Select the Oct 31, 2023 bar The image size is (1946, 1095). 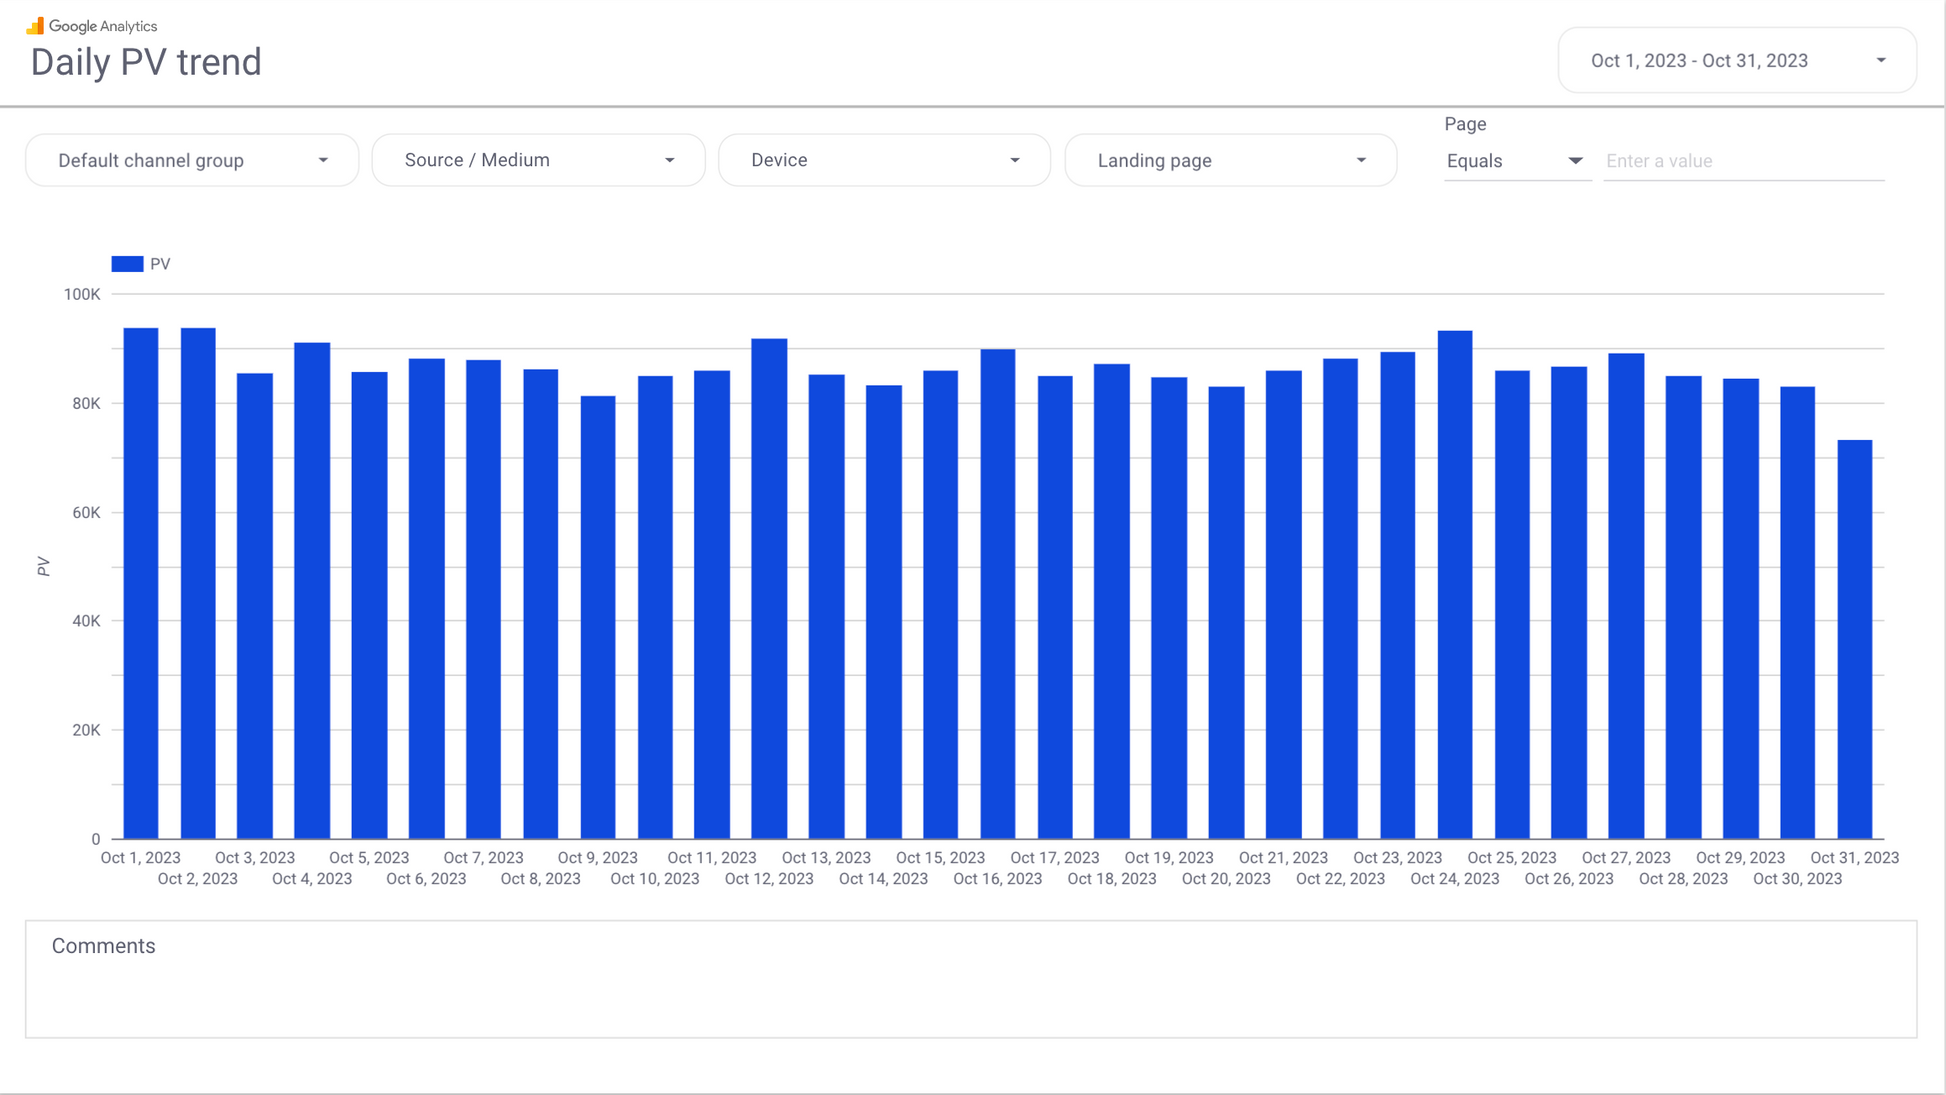click(1854, 638)
